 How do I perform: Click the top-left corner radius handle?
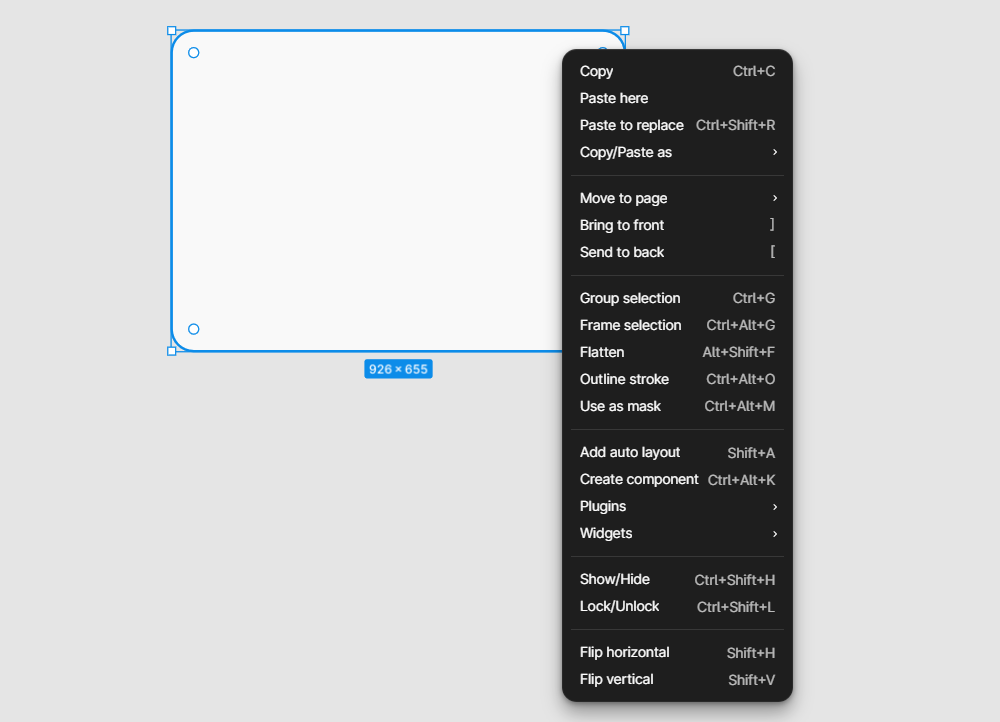194,53
